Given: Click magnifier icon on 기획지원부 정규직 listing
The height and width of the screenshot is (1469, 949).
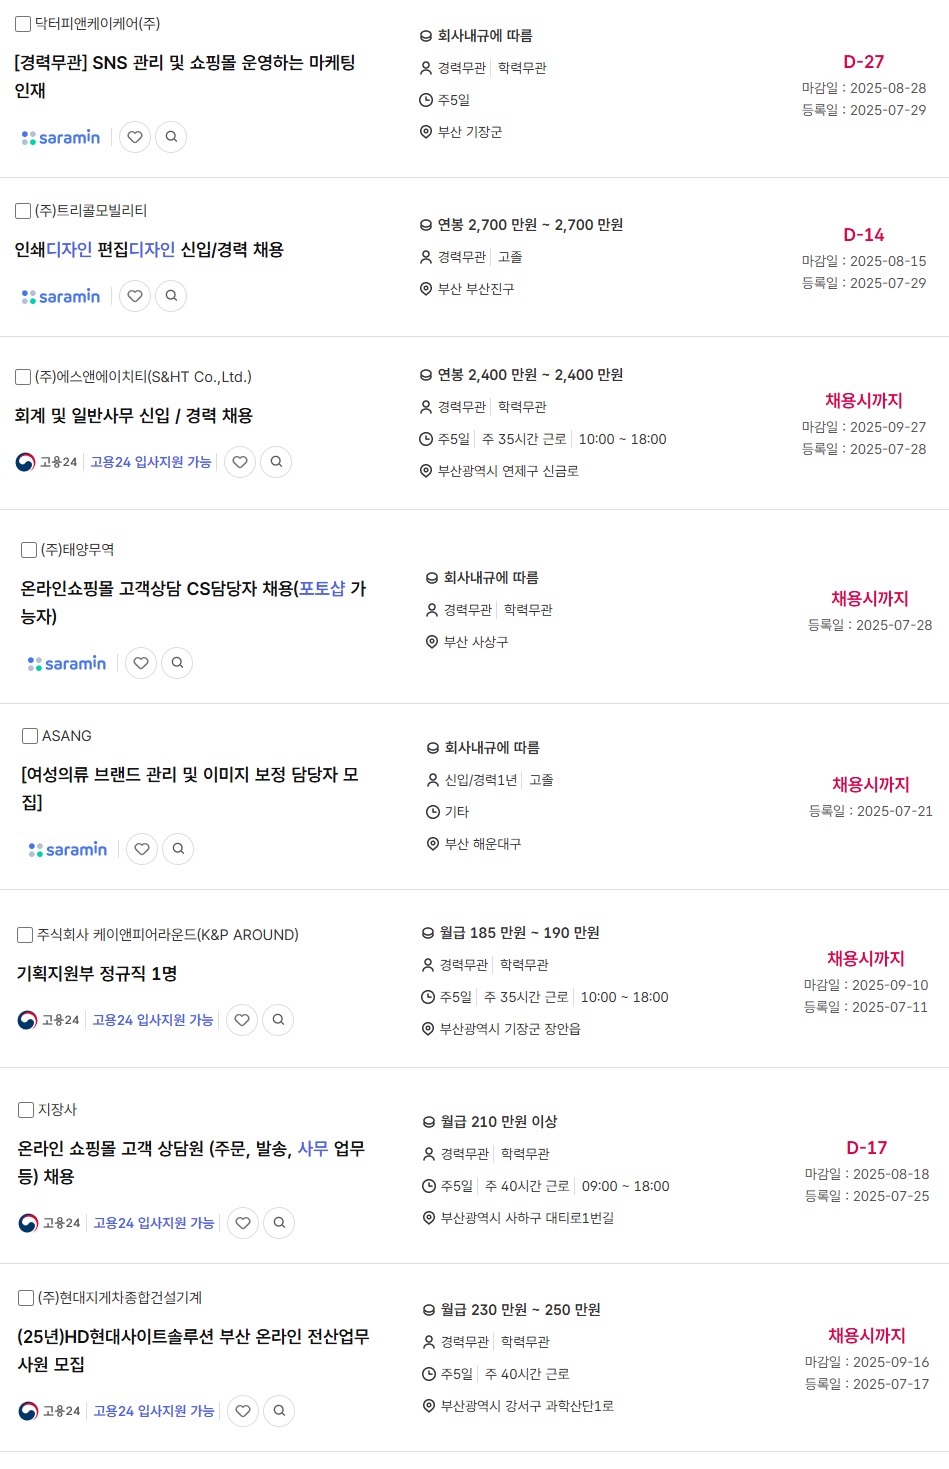Looking at the screenshot, I should pos(278,1020).
